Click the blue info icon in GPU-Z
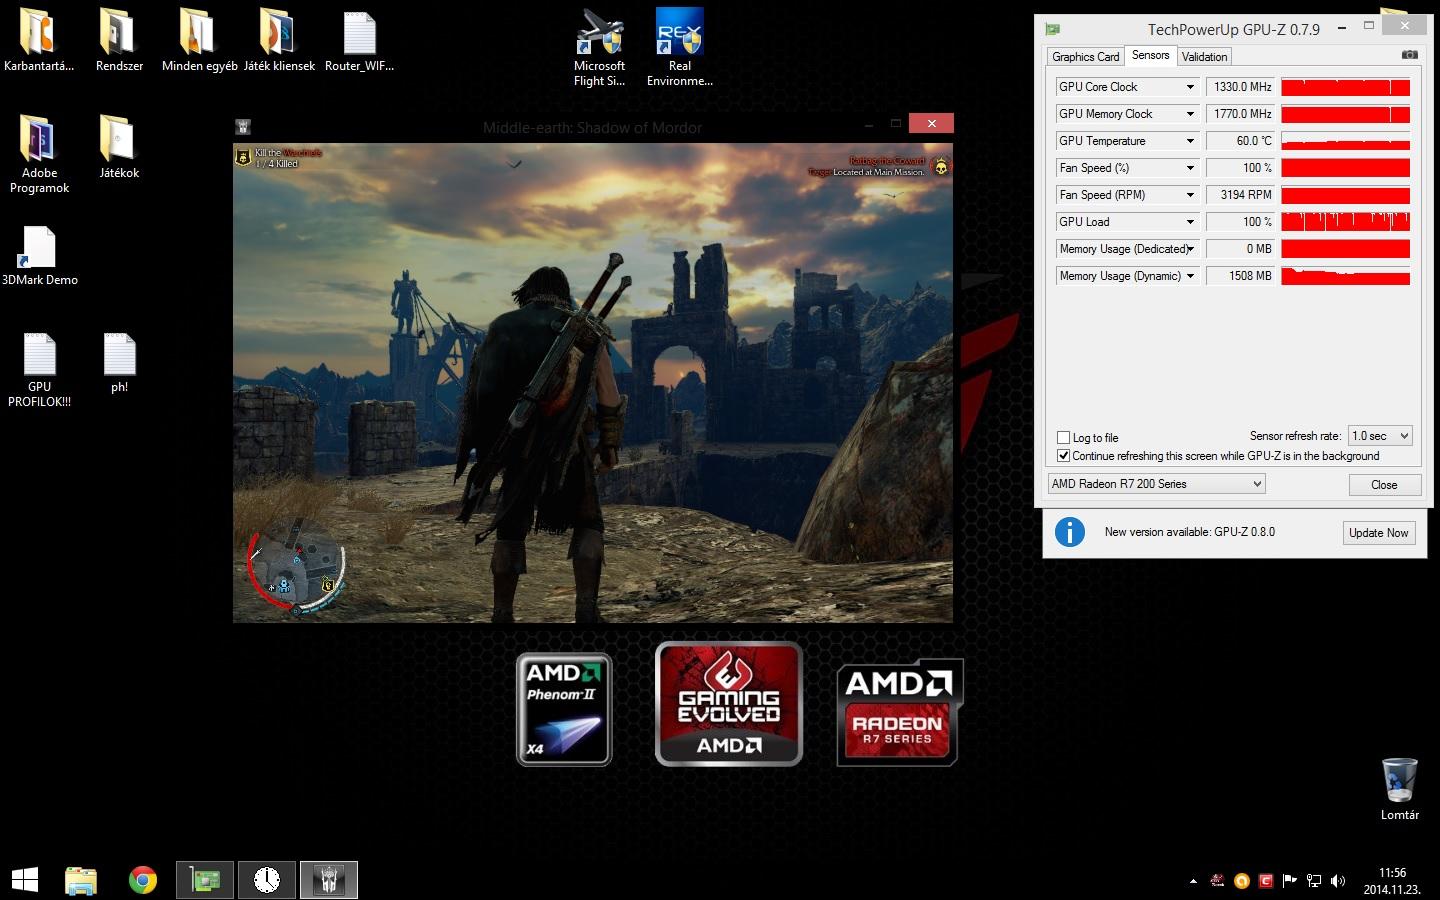This screenshot has width=1440, height=900. click(x=1070, y=532)
